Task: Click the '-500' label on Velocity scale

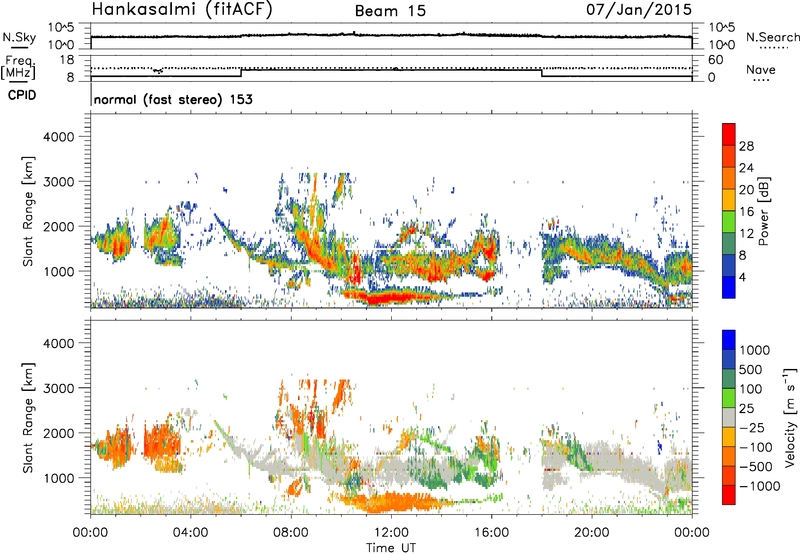Action: pos(756,467)
